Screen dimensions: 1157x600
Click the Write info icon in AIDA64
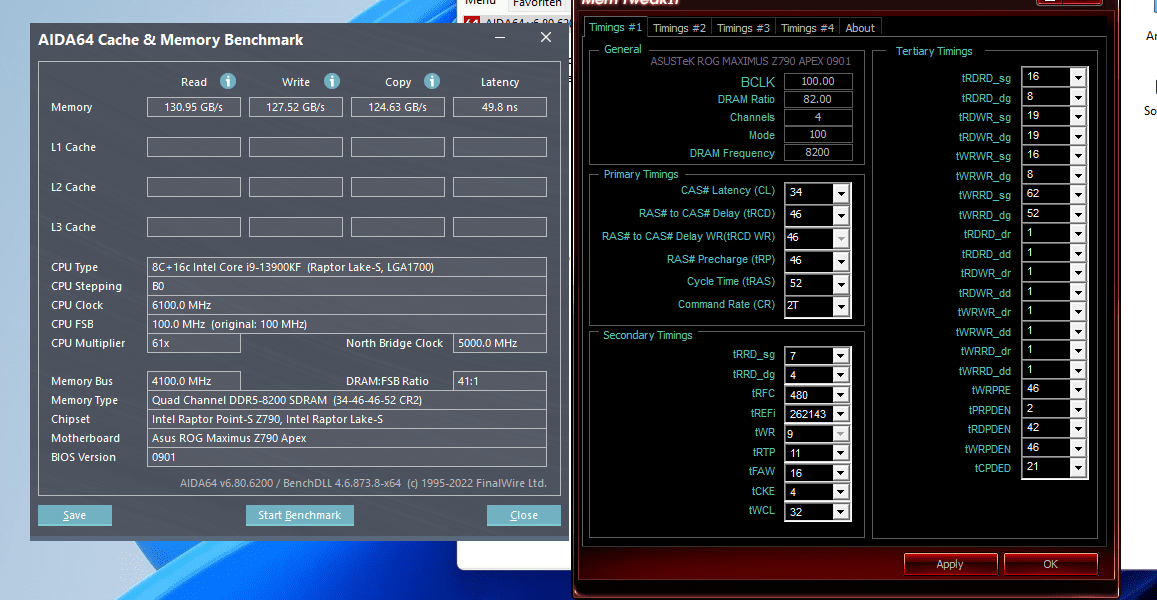pyautogui.click(x=332, y=81)
